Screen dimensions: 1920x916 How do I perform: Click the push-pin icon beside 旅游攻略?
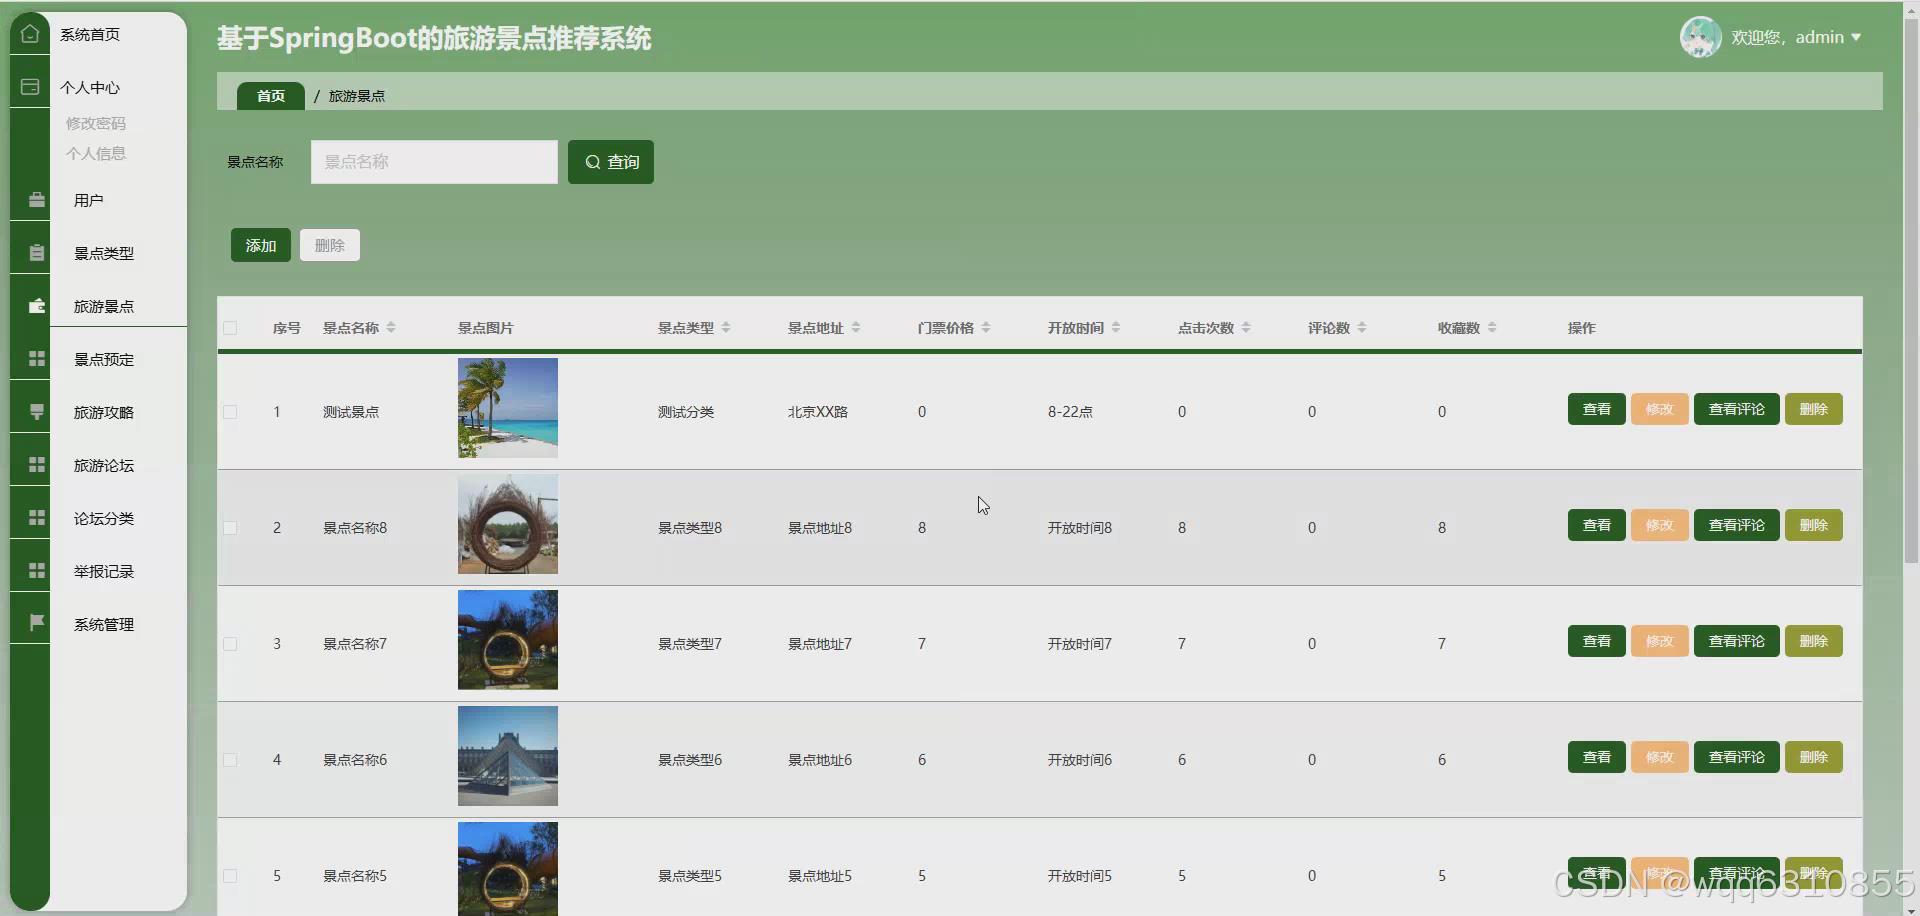coord(36,411)
